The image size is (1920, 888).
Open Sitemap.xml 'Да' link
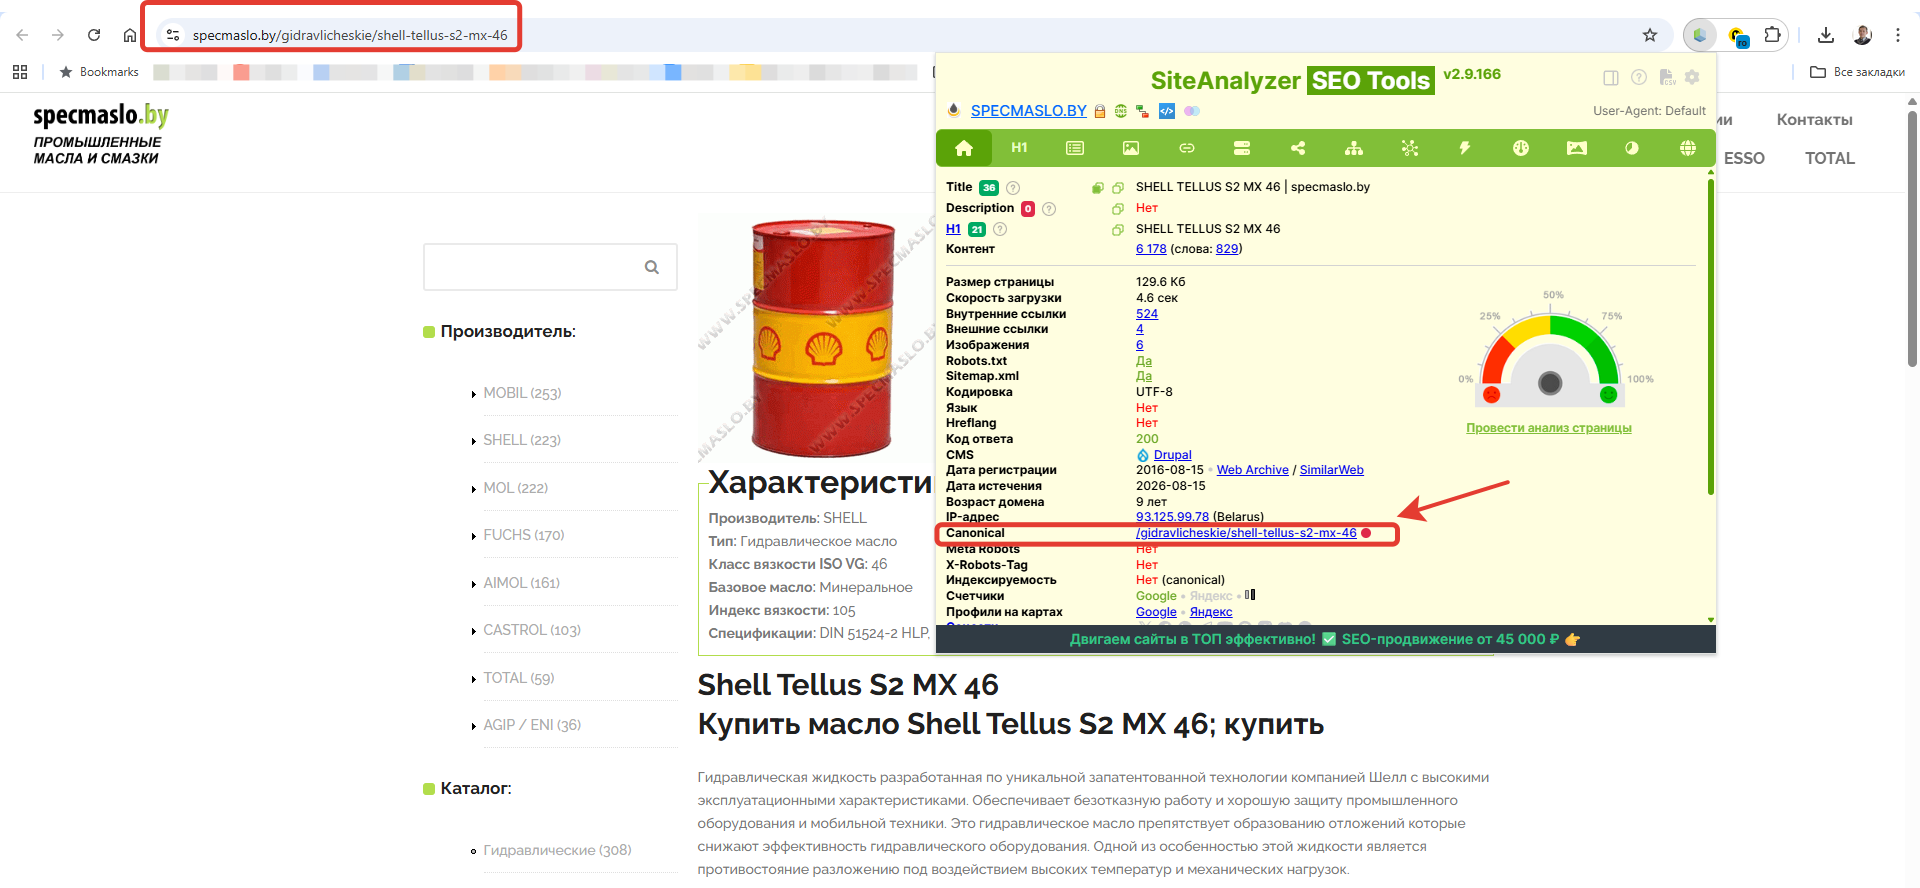click(x=1144, y=376)
